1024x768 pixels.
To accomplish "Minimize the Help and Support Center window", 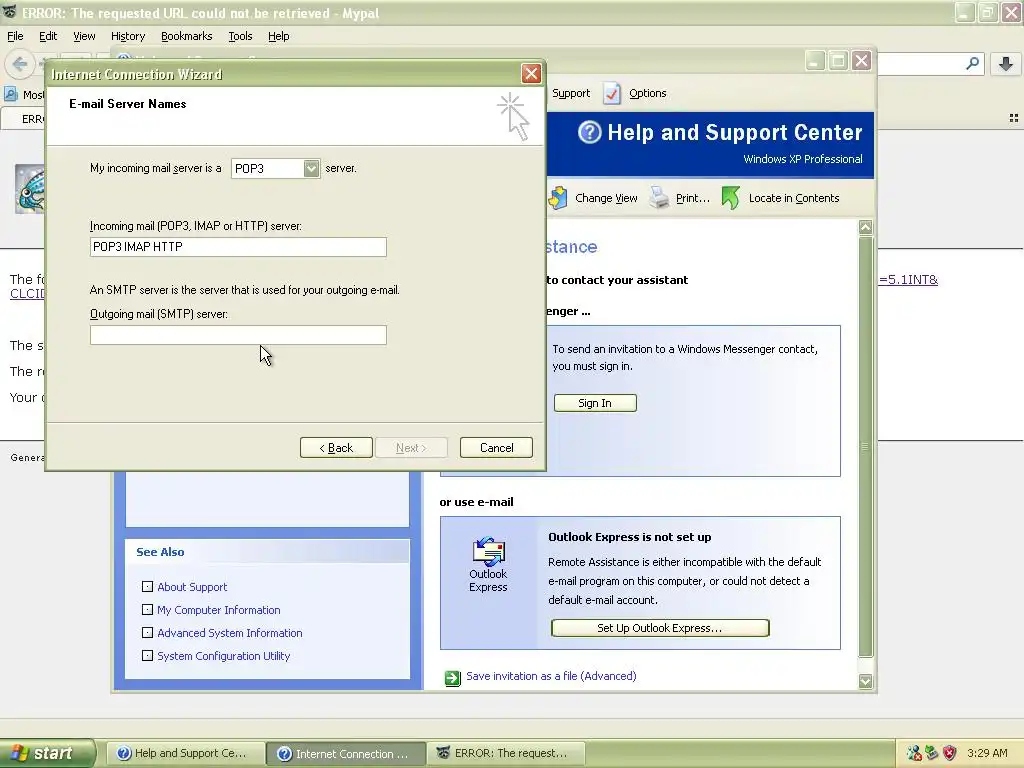I will point(814,61).
